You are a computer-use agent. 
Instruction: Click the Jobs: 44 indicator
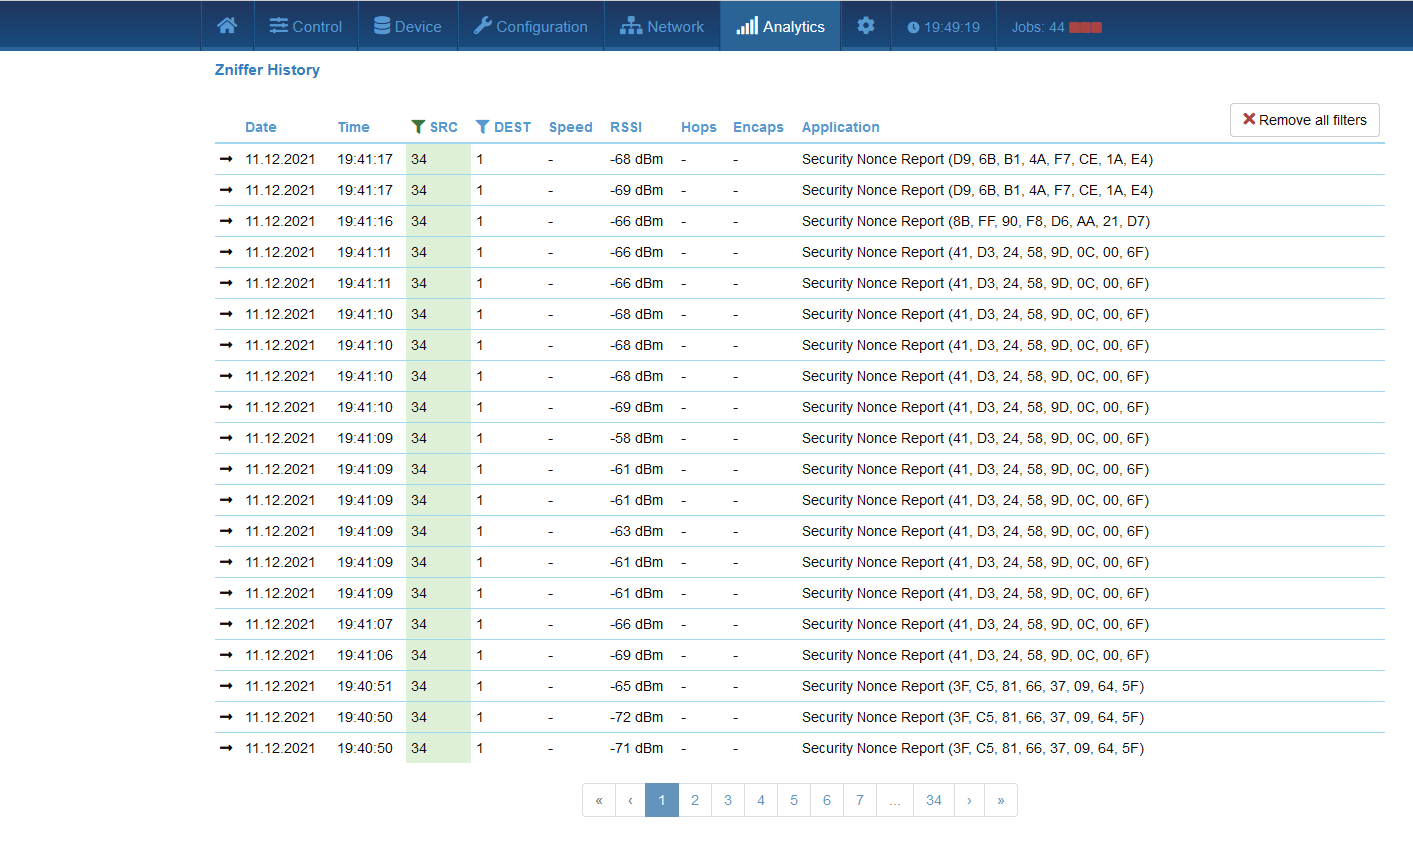(x=1055, y=27)
